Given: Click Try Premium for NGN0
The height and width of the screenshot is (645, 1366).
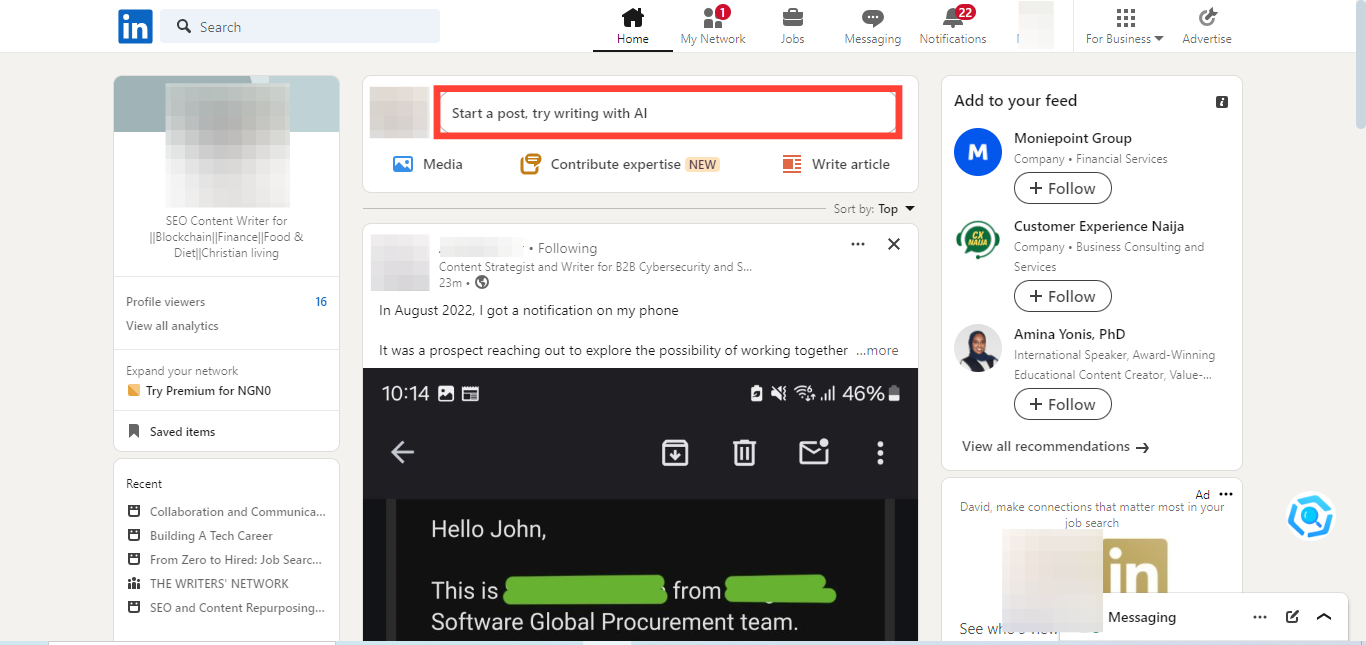Looking at the screenshot, I should (x=208, y=391).
